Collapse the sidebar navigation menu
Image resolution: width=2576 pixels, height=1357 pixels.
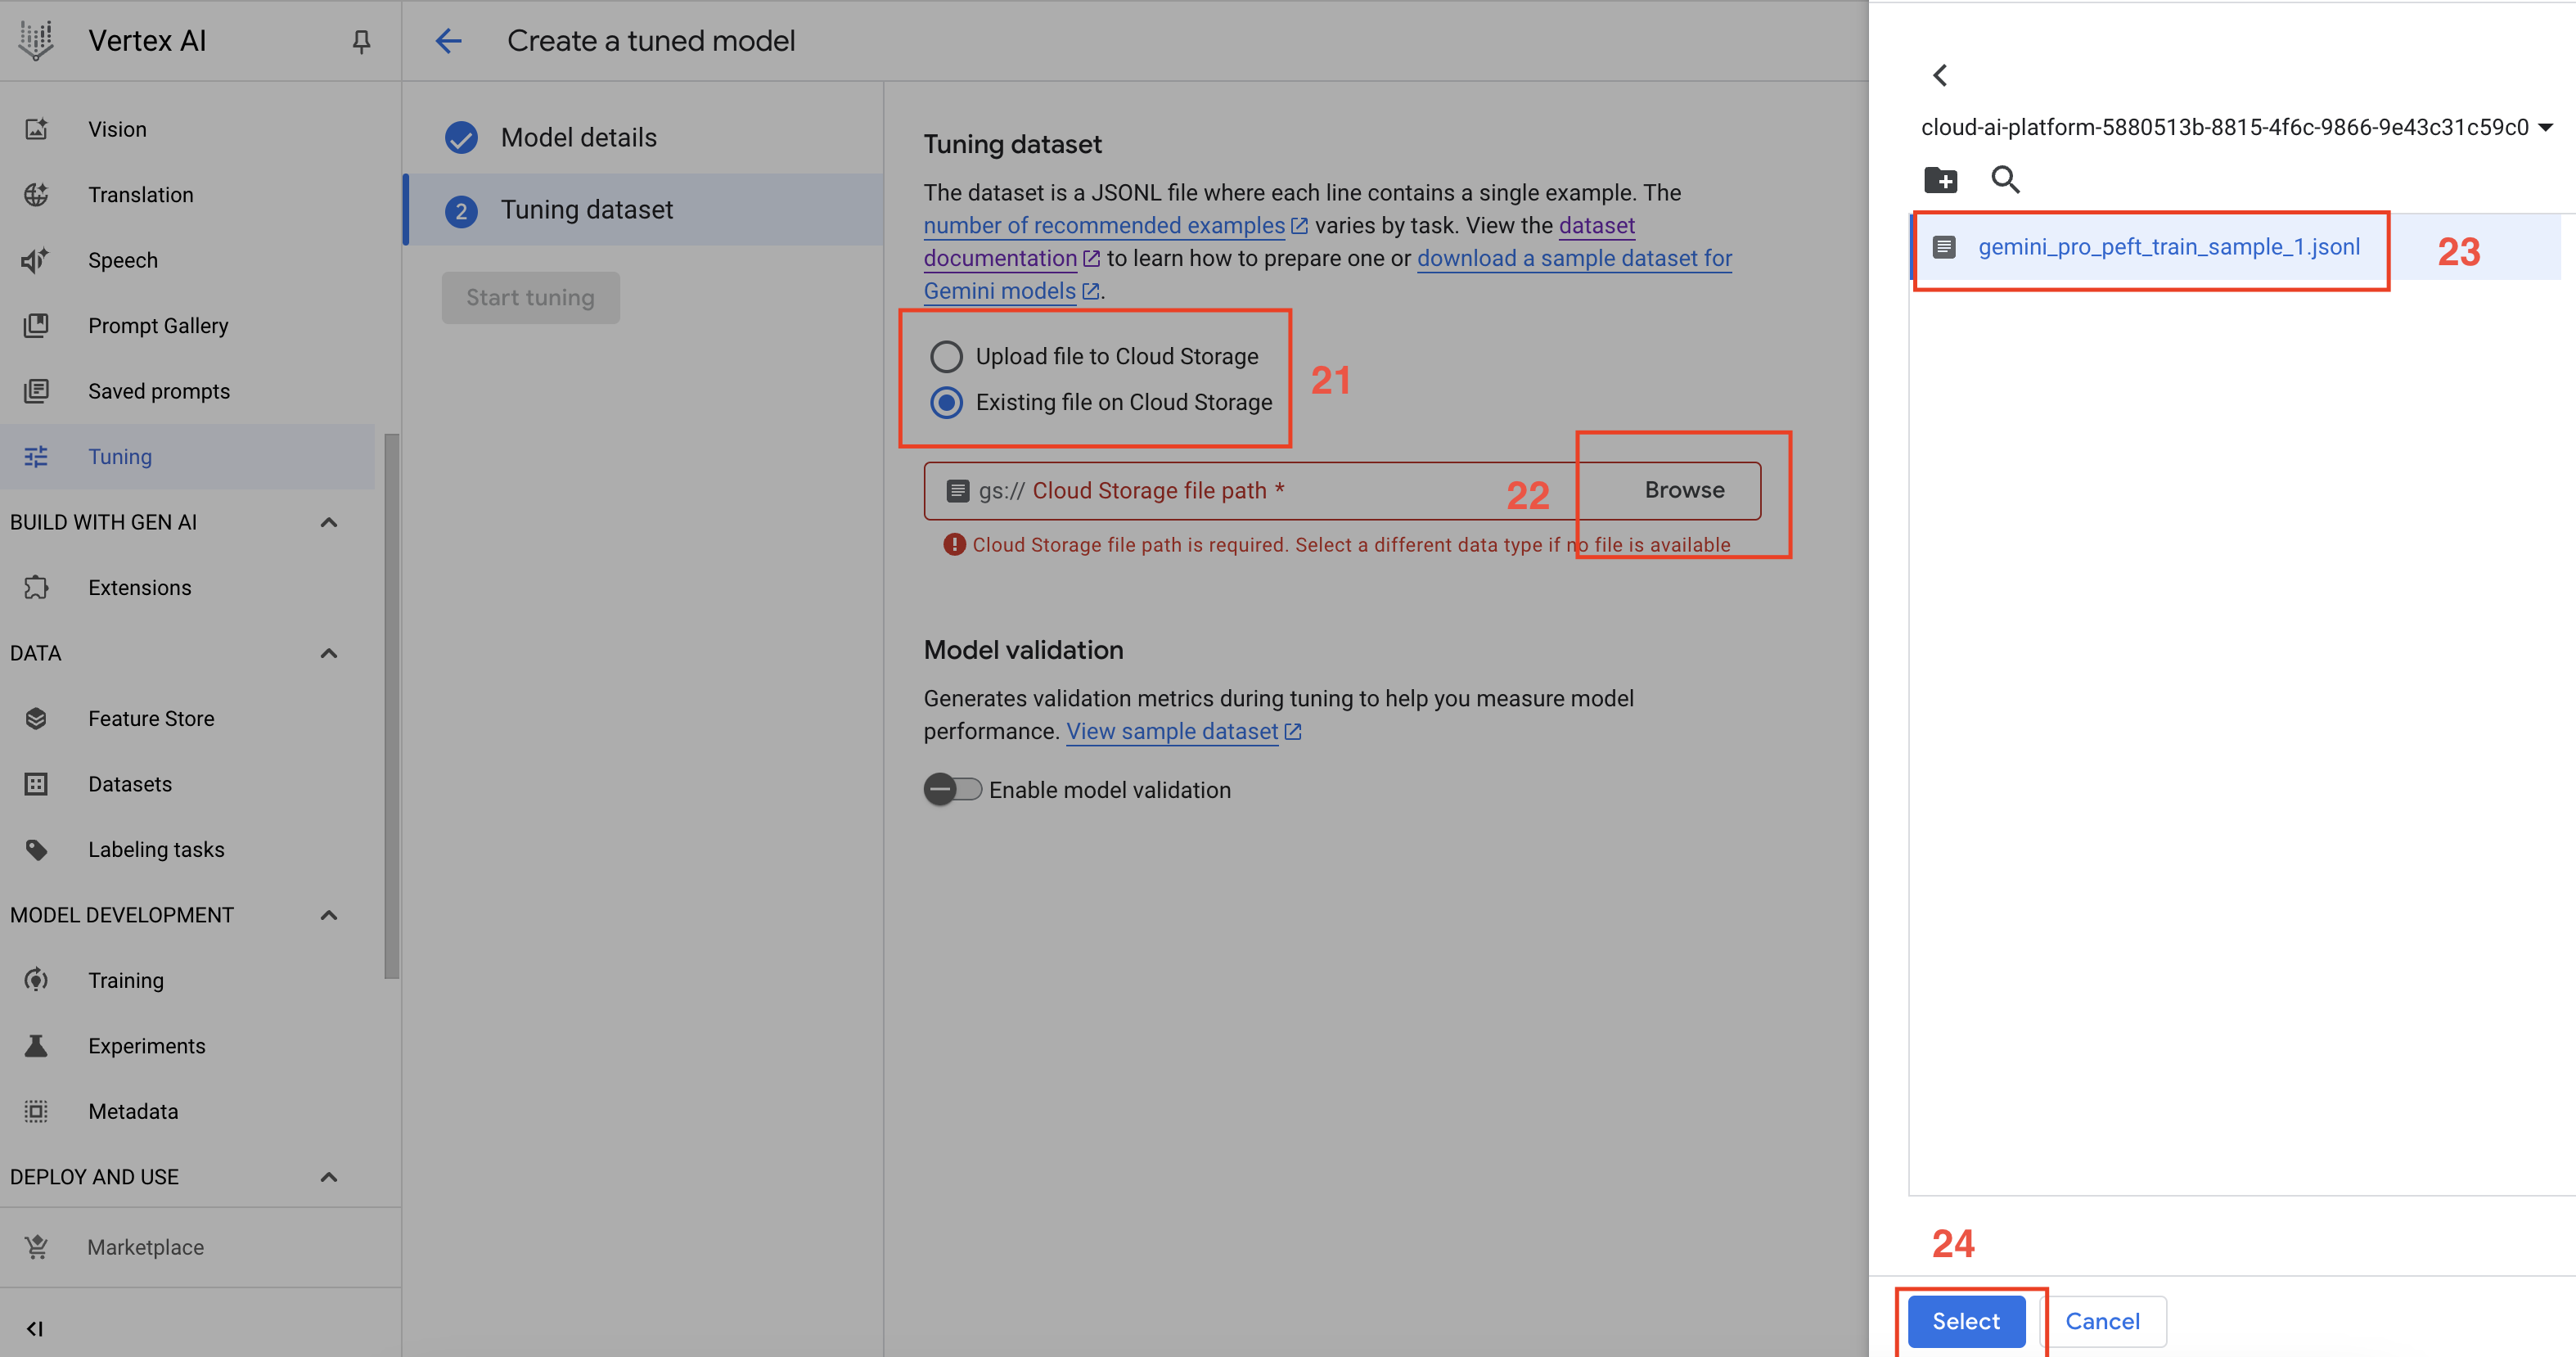click(35, 1329)
